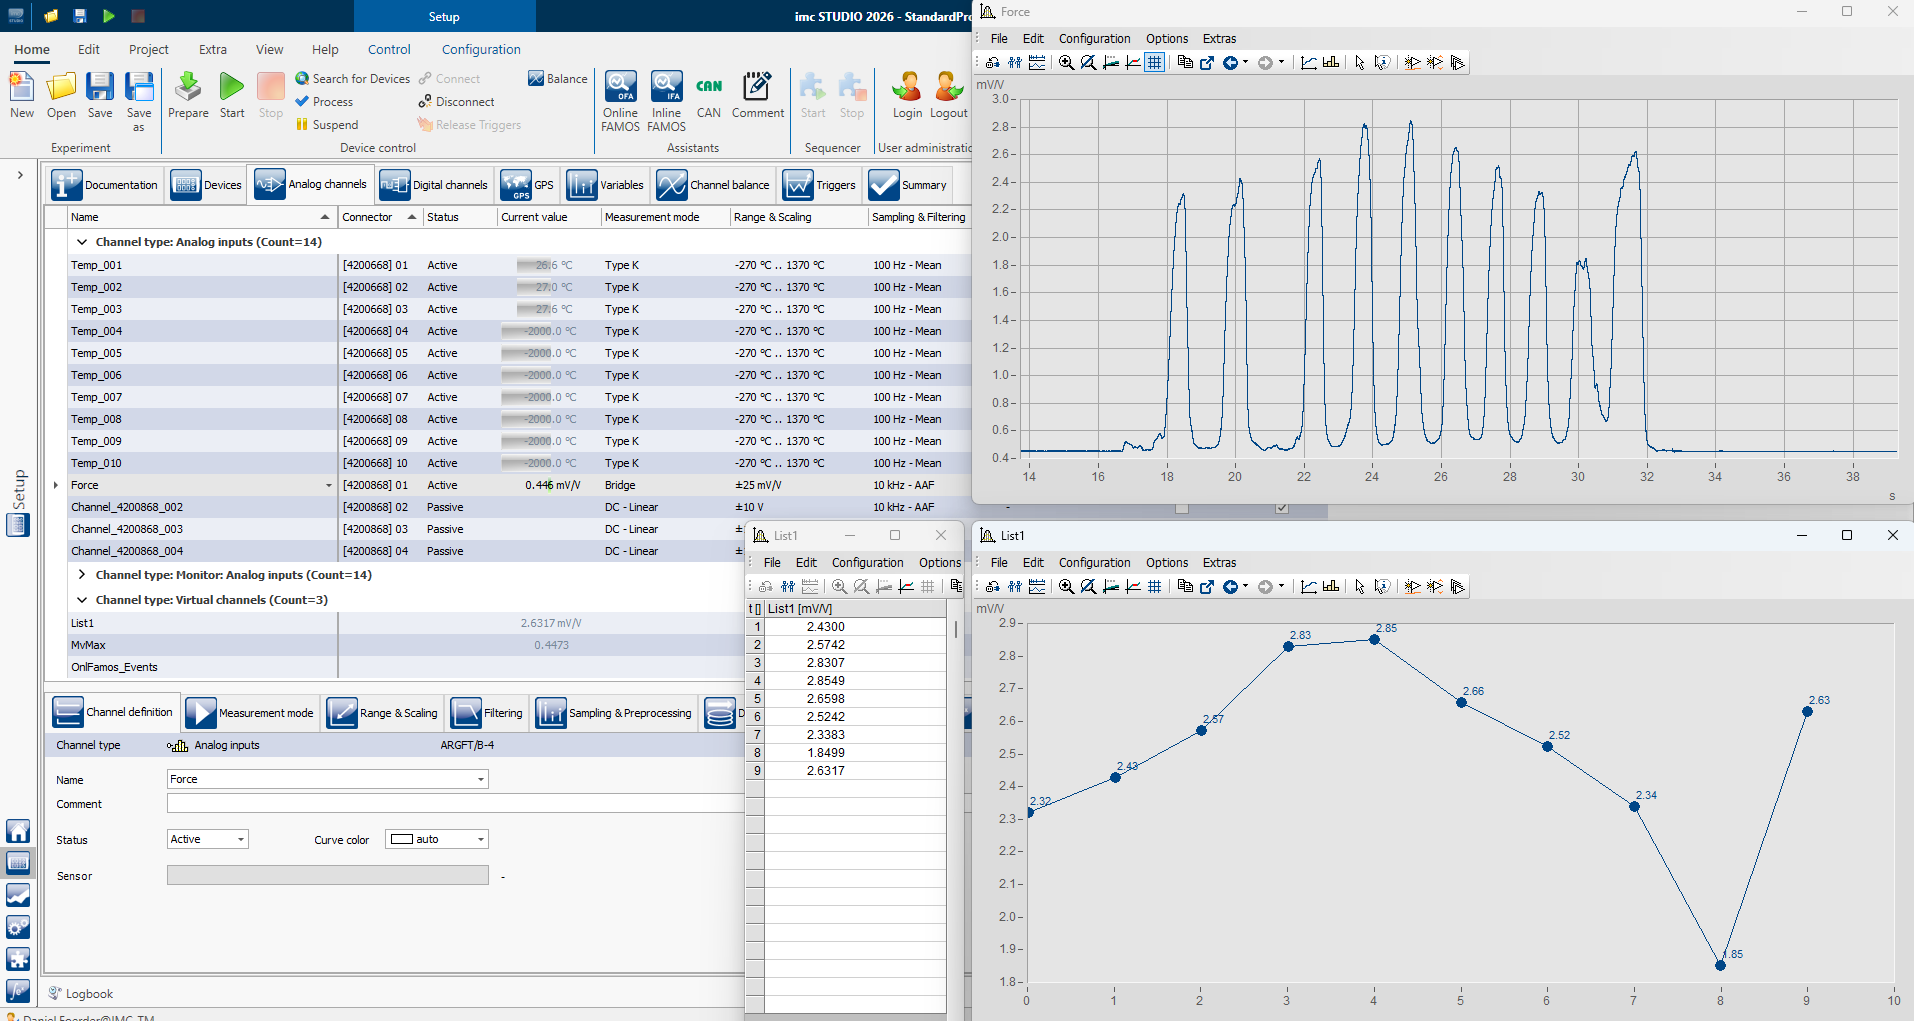1914x1021 pixels.
Task: Start the measurement with the green Start icon
Action: pos(232,95)
